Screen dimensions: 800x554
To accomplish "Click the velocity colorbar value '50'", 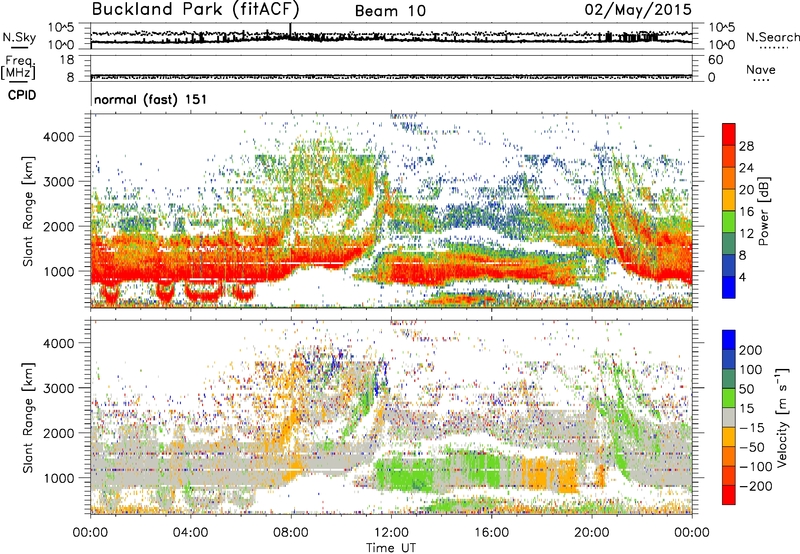I will pyautogui.click(x=747, y=389).
